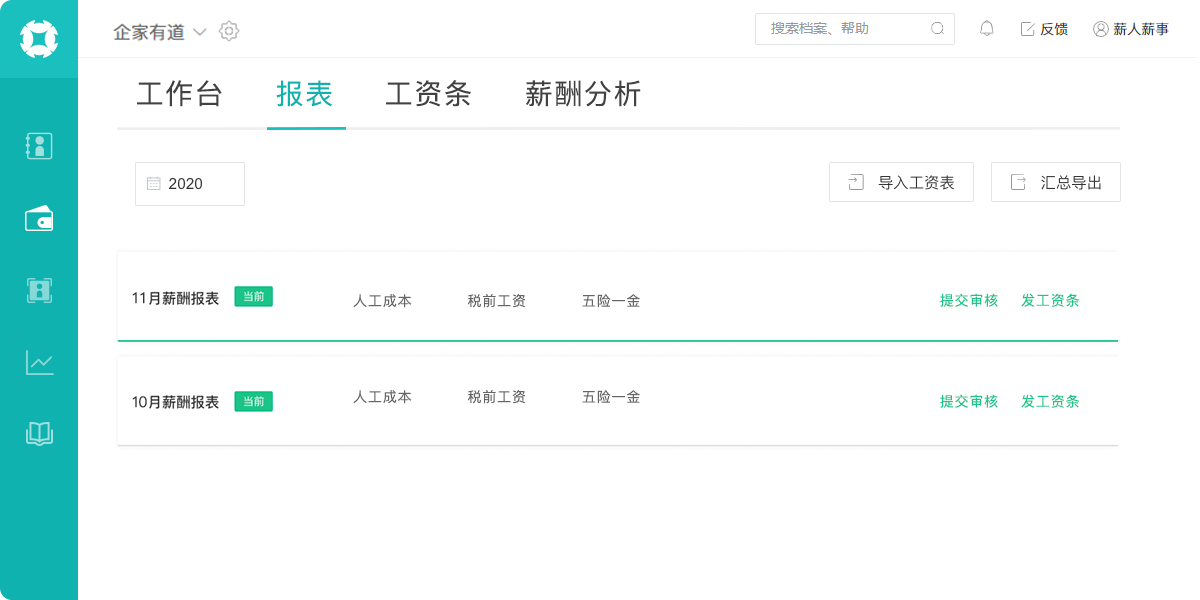Click 发工资条 for the 10月薪酬报表
Viewport: 1200px width, 600px height.
[x=1050, y=401]
